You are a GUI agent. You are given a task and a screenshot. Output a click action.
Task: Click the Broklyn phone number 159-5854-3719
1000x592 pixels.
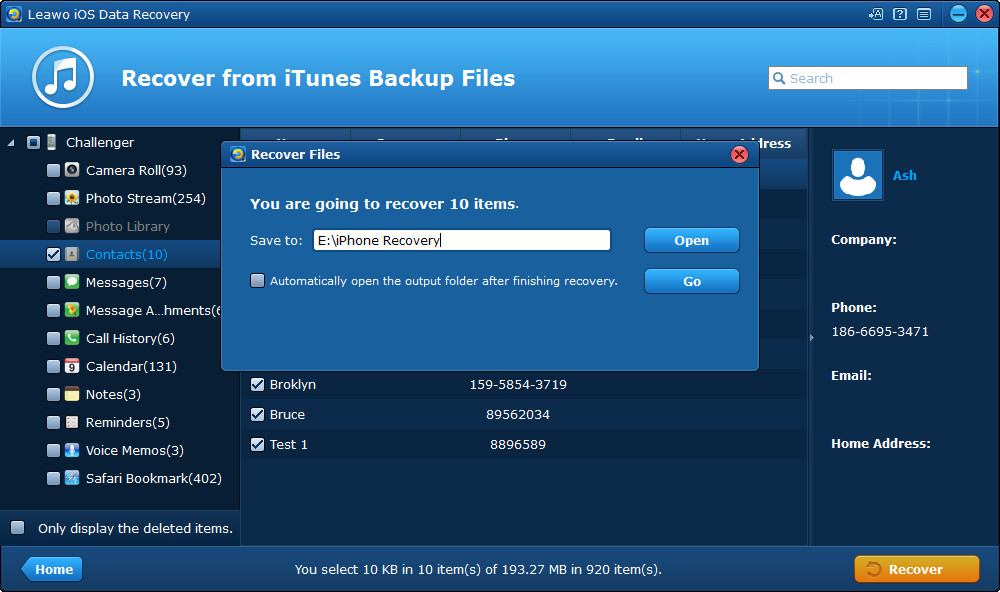[518, 385]
